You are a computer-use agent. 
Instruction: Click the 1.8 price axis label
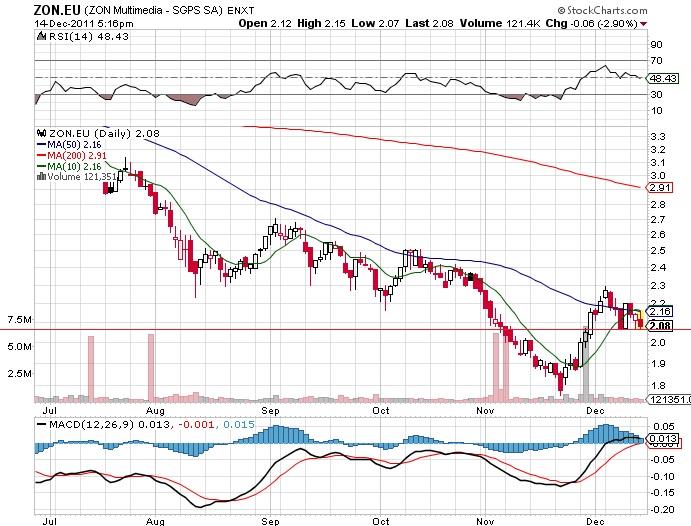(x=658, y=385)
